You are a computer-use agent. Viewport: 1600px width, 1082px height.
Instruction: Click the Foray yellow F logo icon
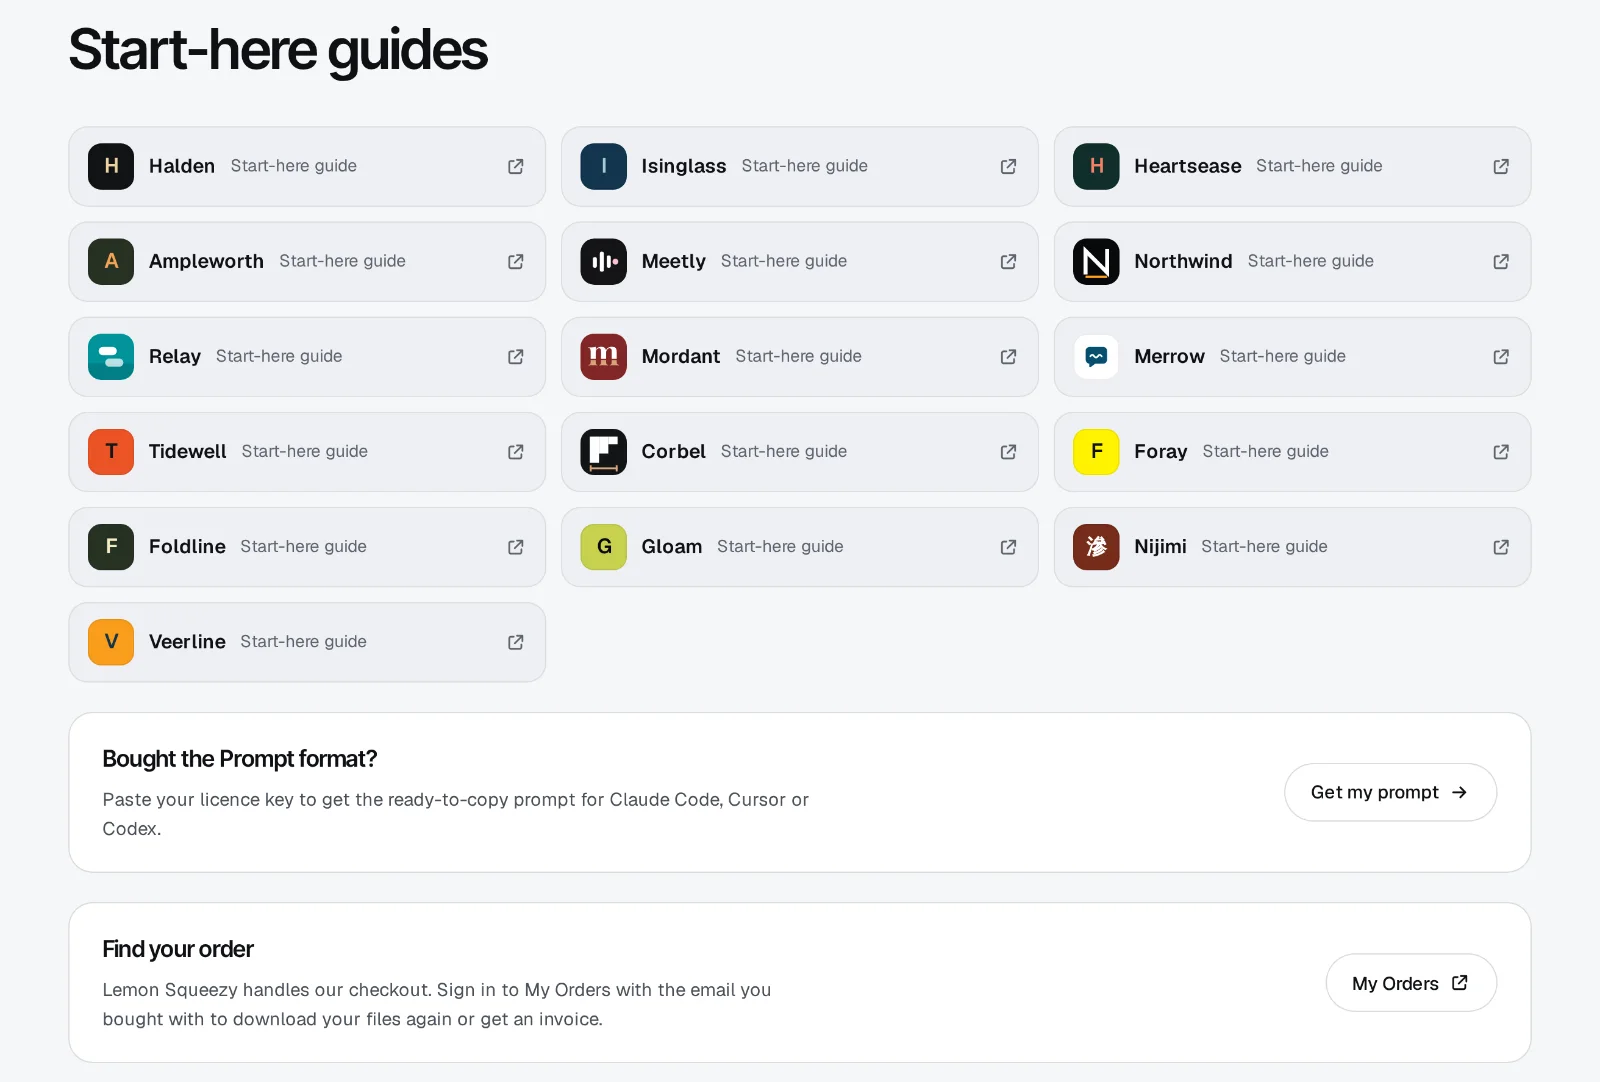[1096, 451]
